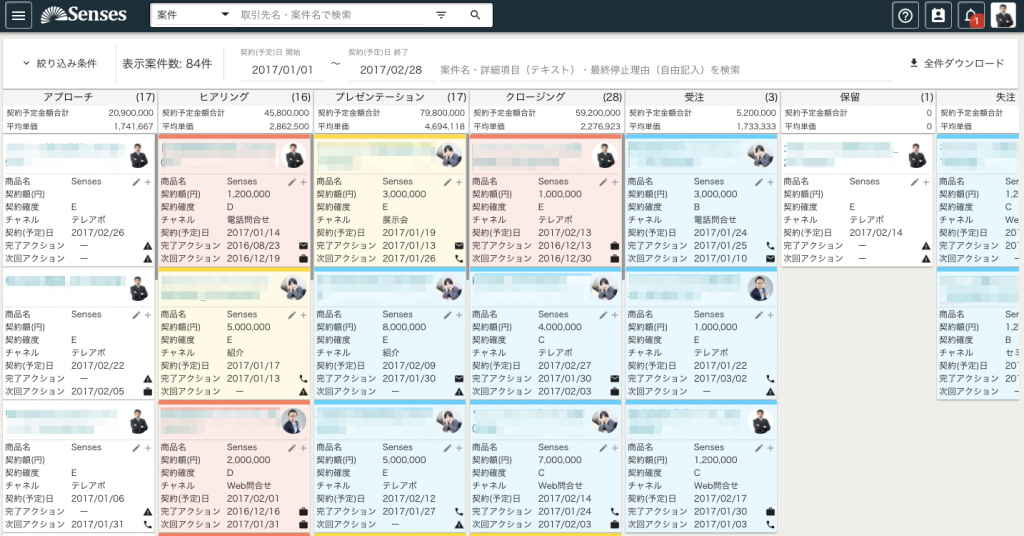
Task: Select the ヒアリング column header
Action: (x=235, y=97)
